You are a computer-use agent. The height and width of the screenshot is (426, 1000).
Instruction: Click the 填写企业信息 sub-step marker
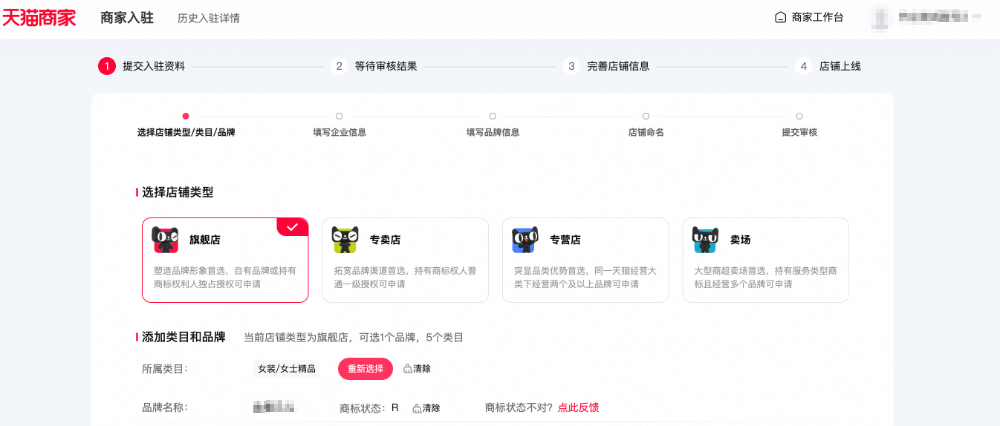point(339,116)
